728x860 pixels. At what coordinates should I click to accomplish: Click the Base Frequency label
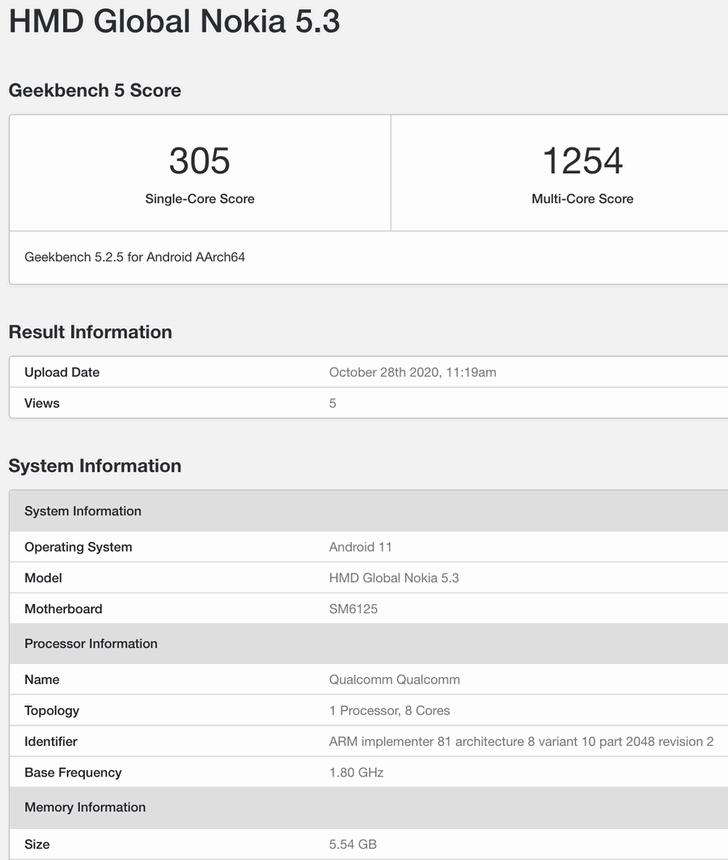click(73, 772)
